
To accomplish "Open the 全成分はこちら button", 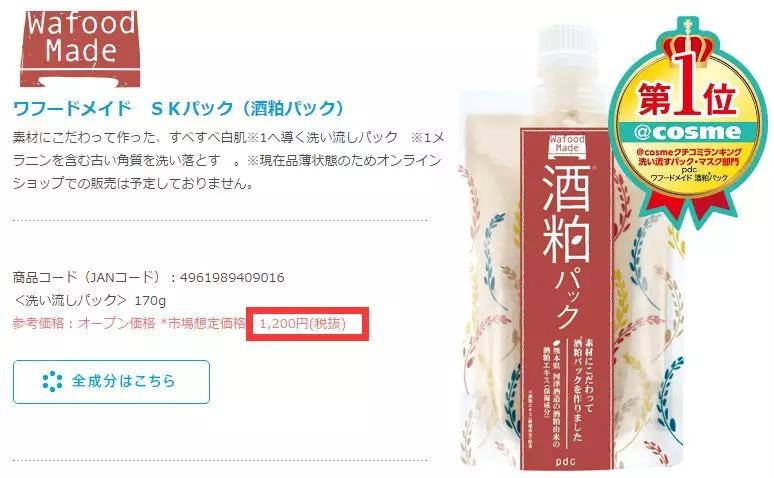I will click(x=112, y=382).
